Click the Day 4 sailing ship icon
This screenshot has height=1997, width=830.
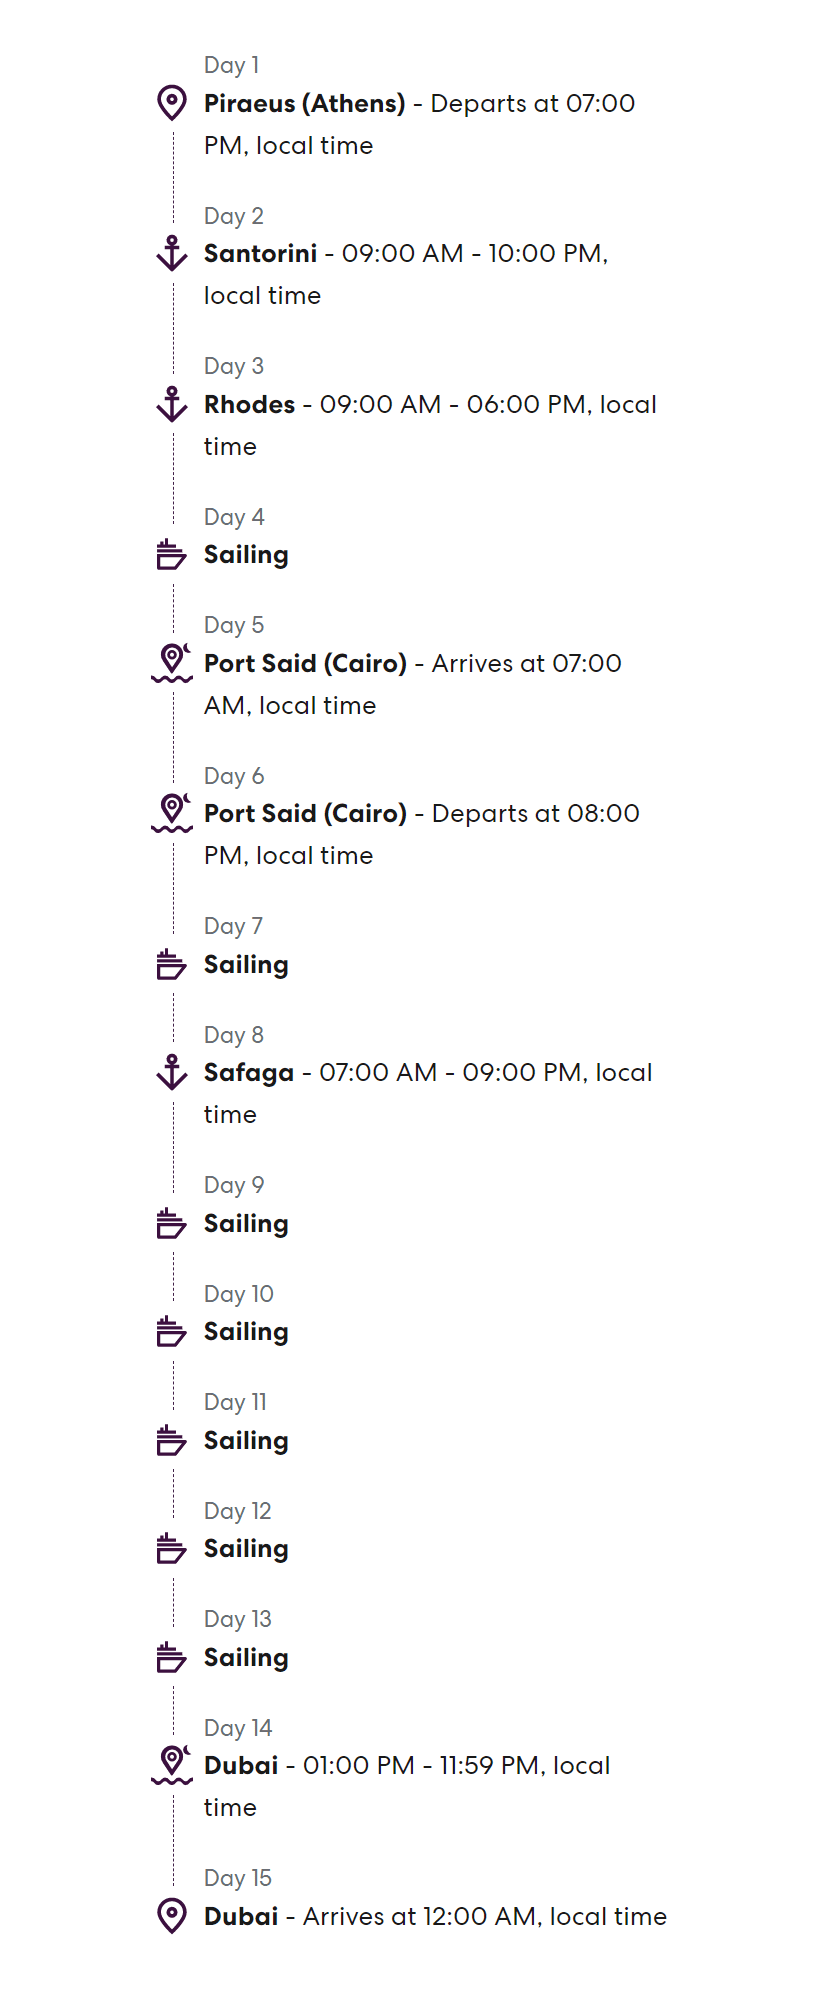(x=172, y=555)
